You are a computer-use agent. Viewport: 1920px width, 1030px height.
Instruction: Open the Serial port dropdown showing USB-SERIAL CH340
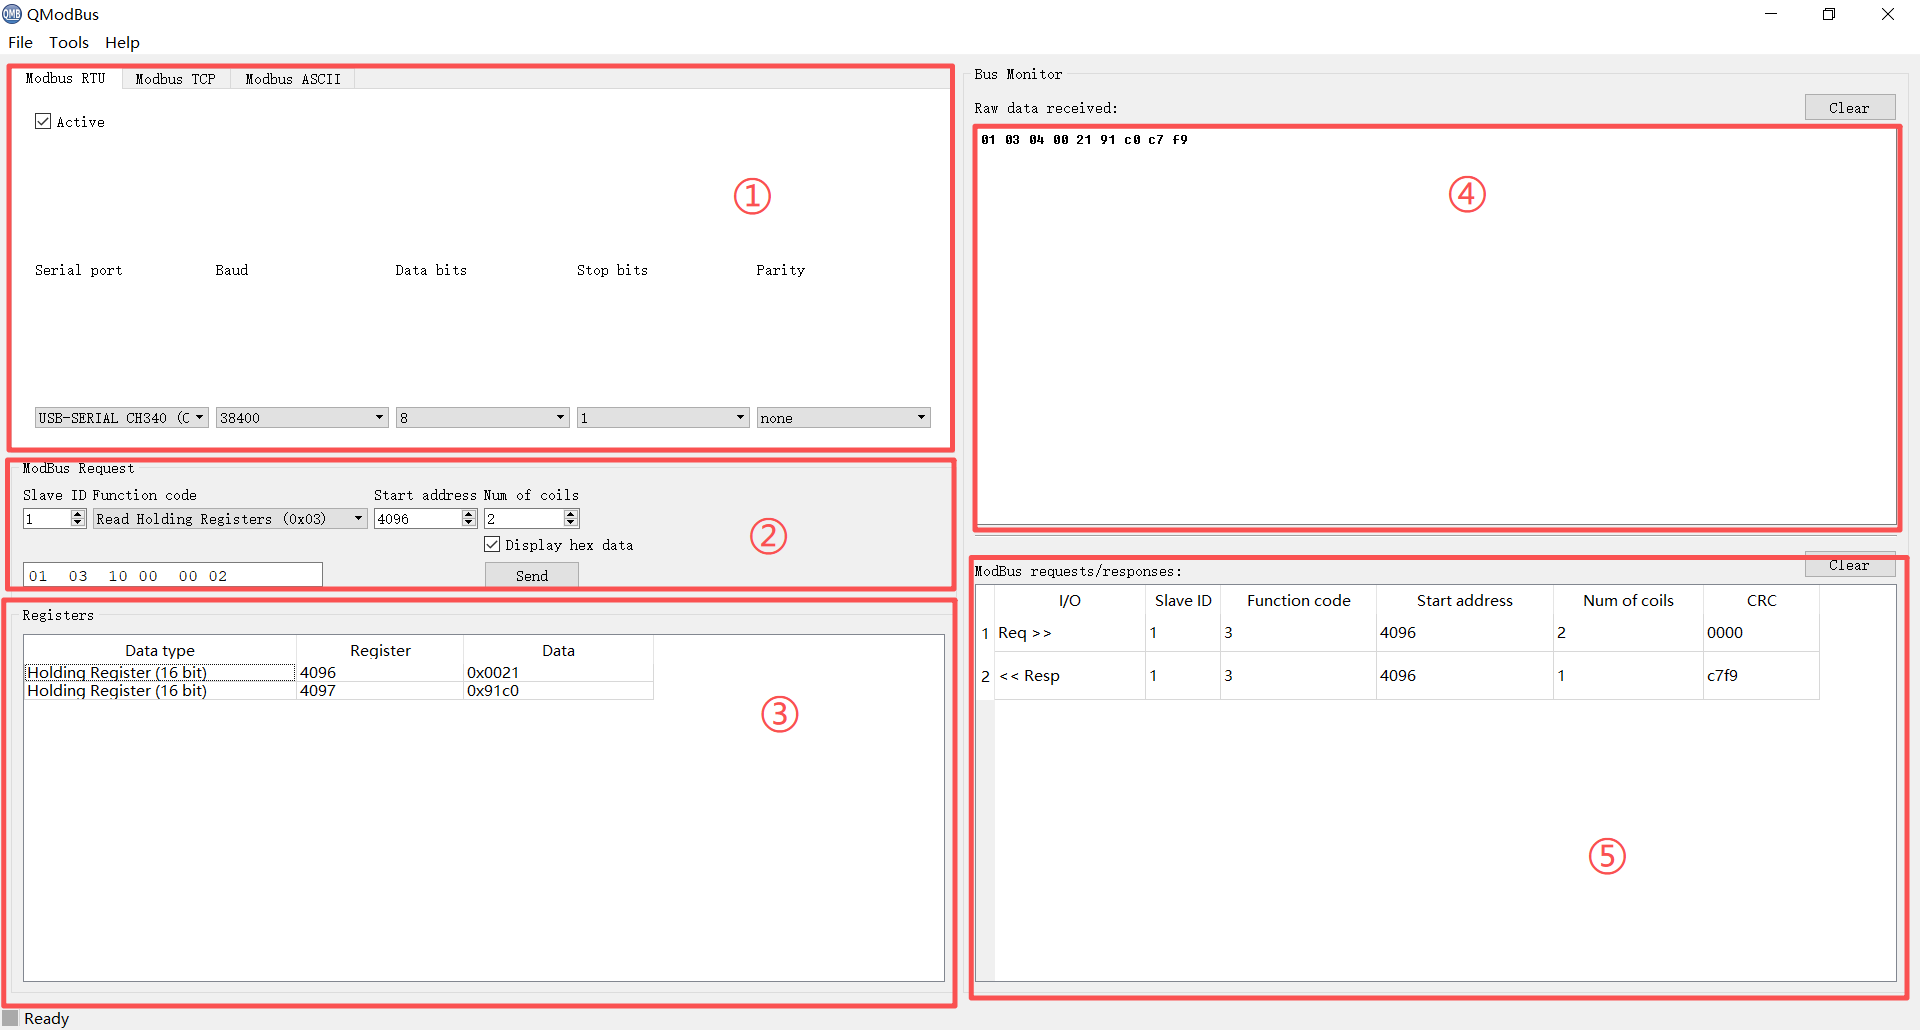pos(121,418)
